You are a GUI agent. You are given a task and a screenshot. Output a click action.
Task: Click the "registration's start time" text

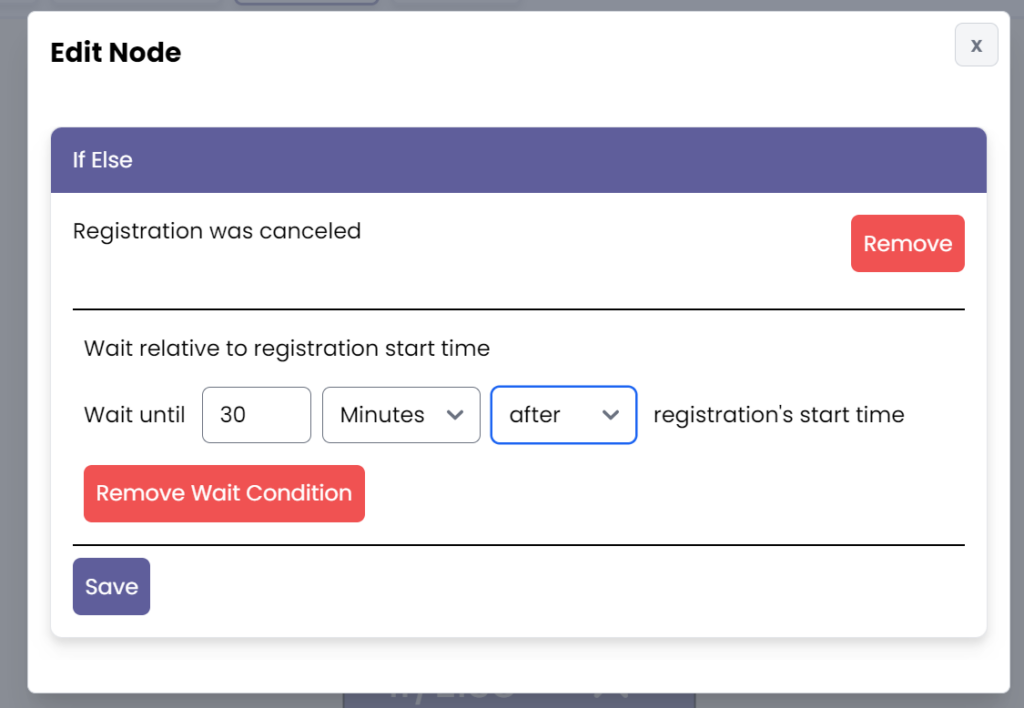click(778, 415)
